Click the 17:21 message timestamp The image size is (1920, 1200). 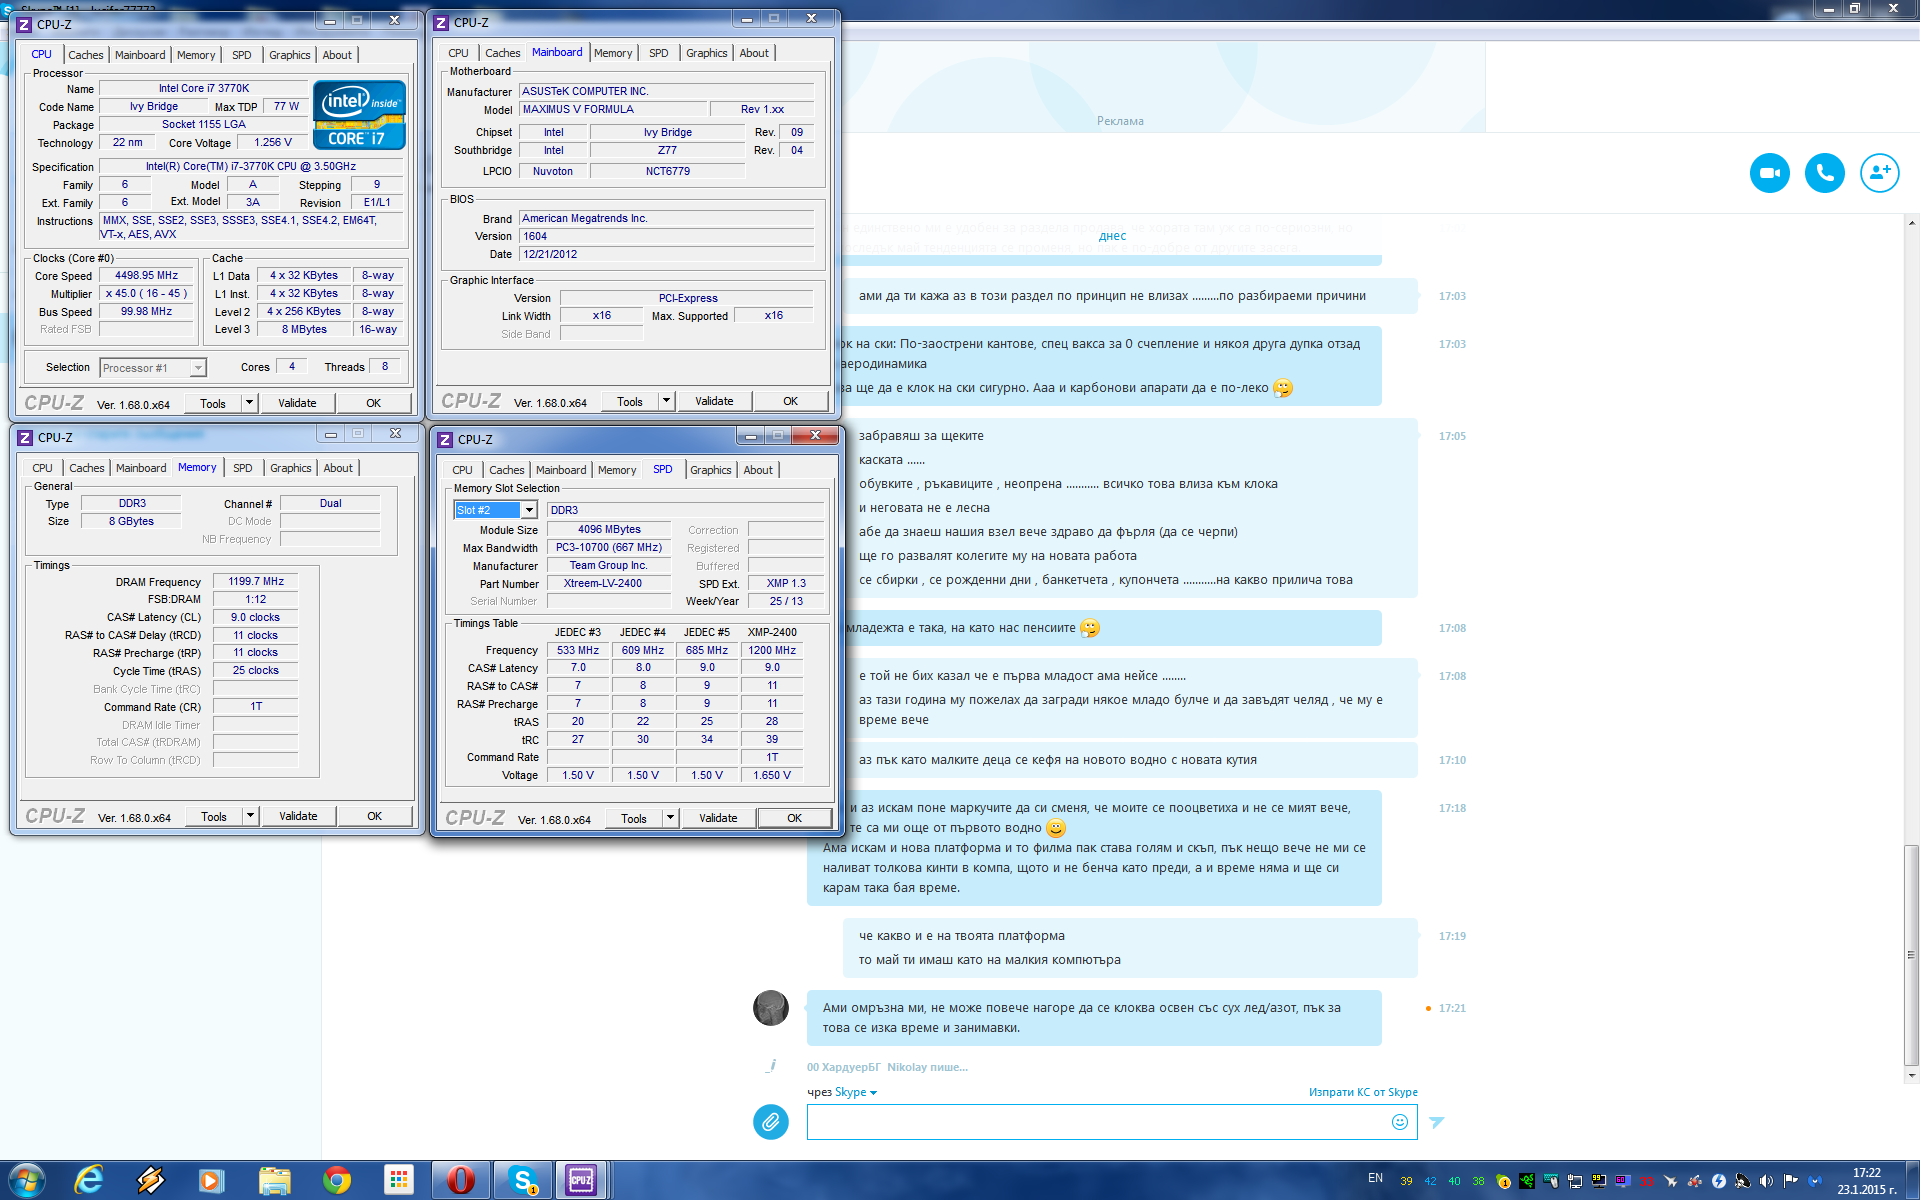point(1452,1008)
